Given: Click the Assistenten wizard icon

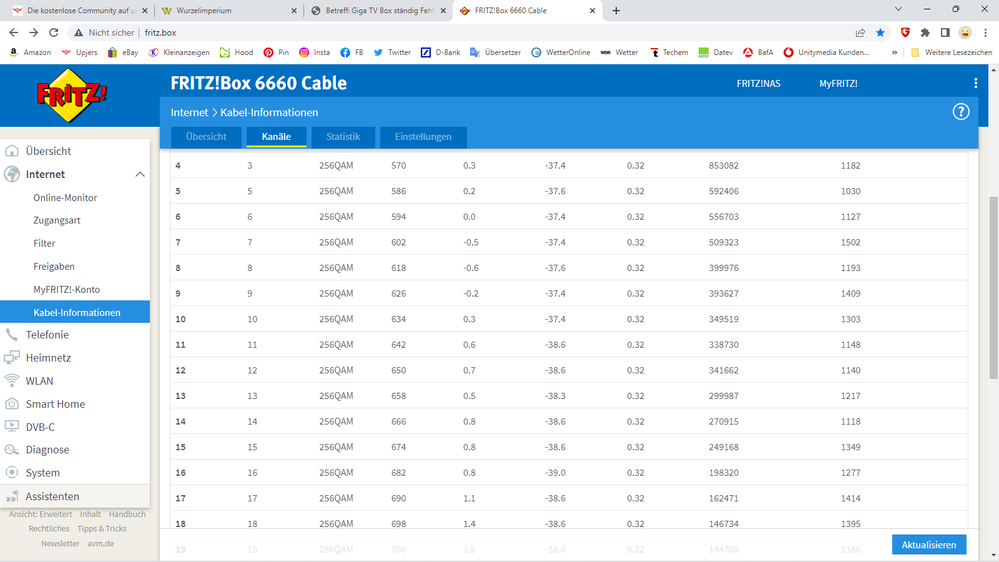Looking at the screenshot, I should point(11,496).
